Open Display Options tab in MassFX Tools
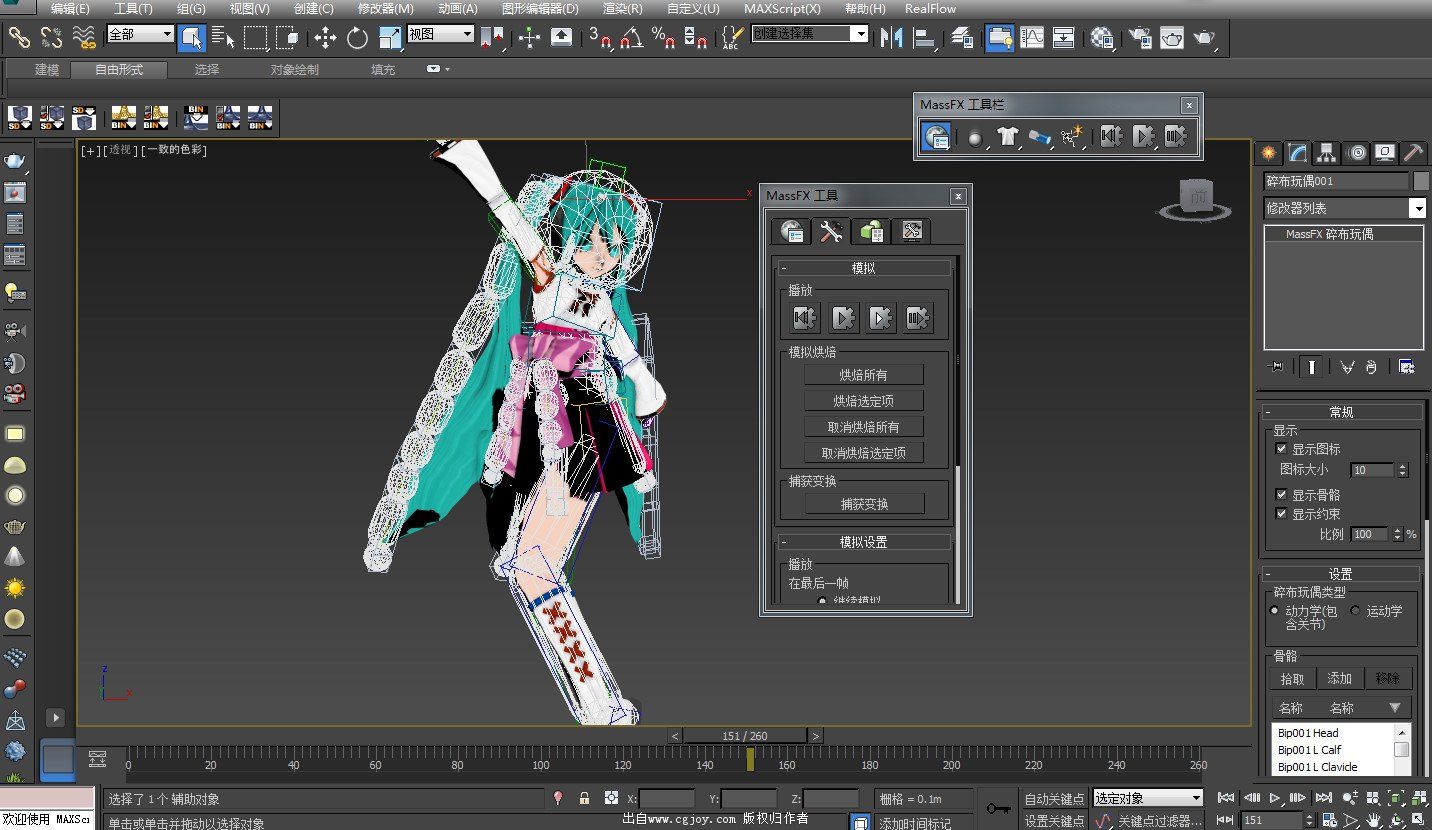The height and width of the screenshot is (830, 1432). [911, 232]
